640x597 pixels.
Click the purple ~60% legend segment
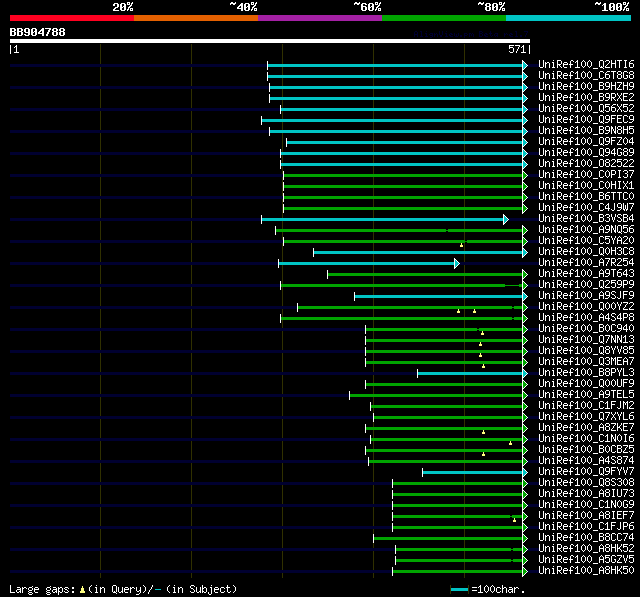click(320, 18)
